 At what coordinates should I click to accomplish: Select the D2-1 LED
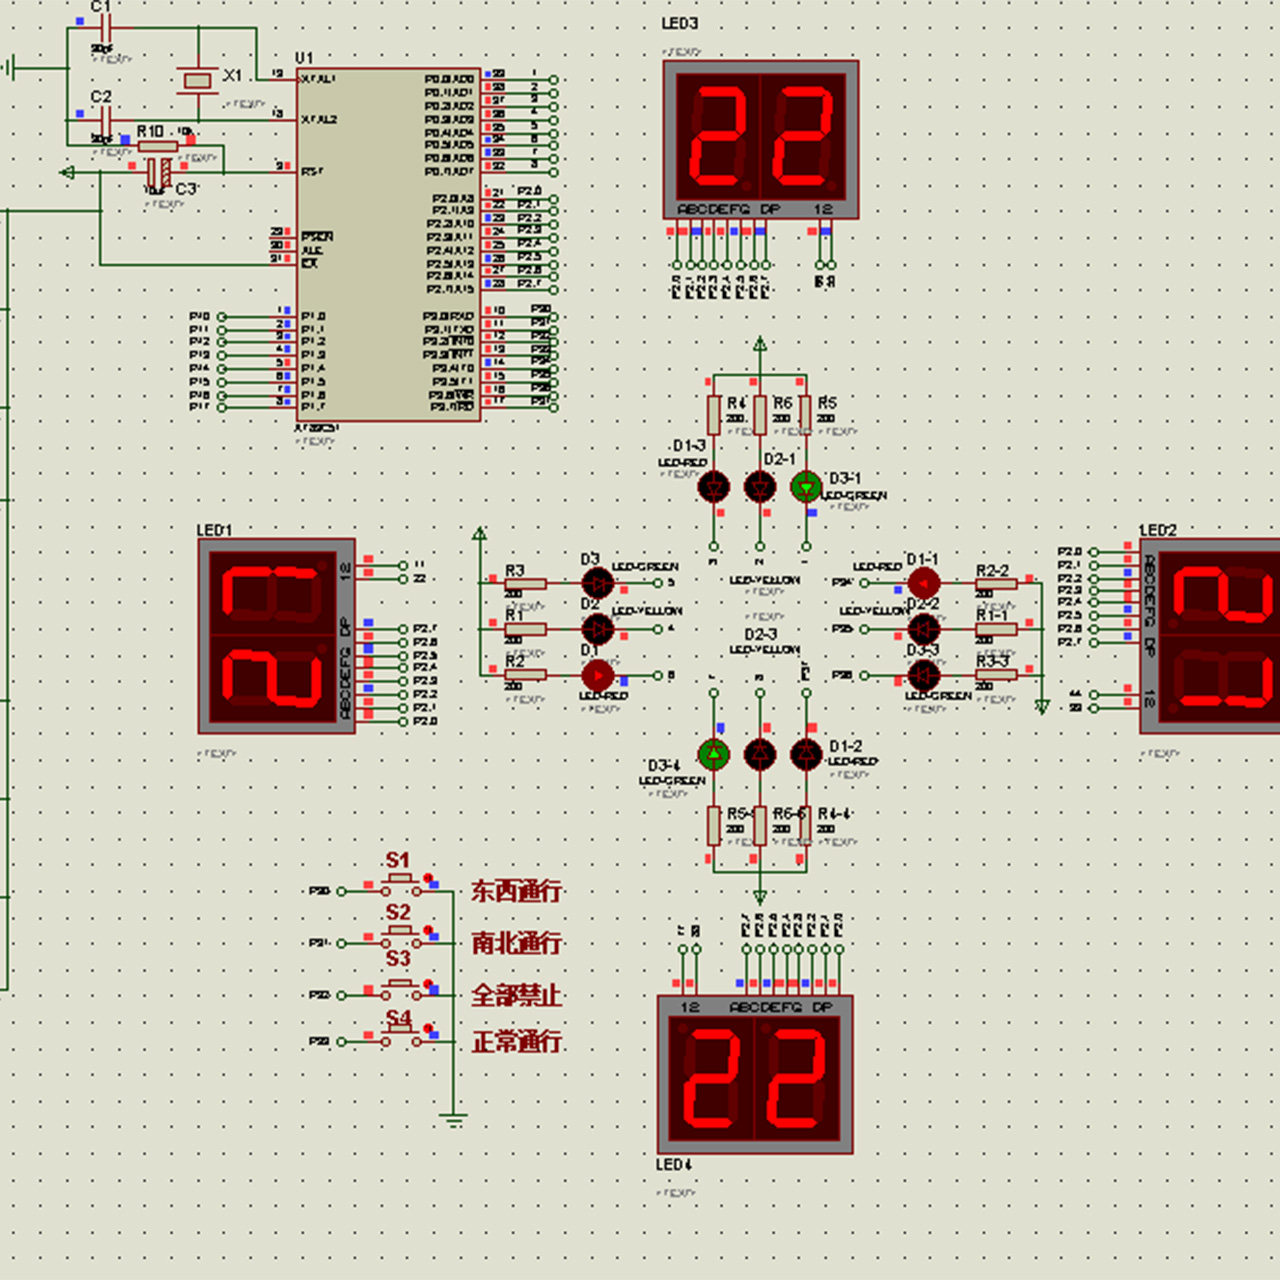760,487
